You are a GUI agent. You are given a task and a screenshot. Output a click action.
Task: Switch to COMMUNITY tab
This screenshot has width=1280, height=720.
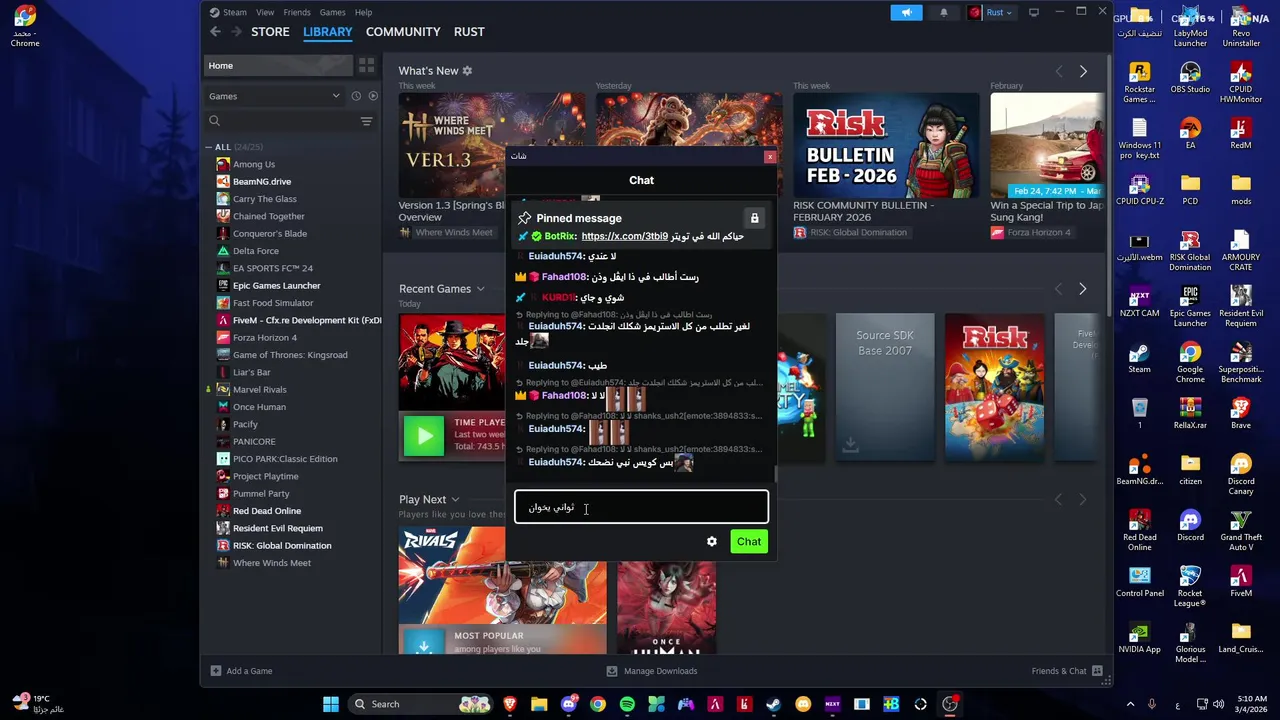(x=403, y=32)
